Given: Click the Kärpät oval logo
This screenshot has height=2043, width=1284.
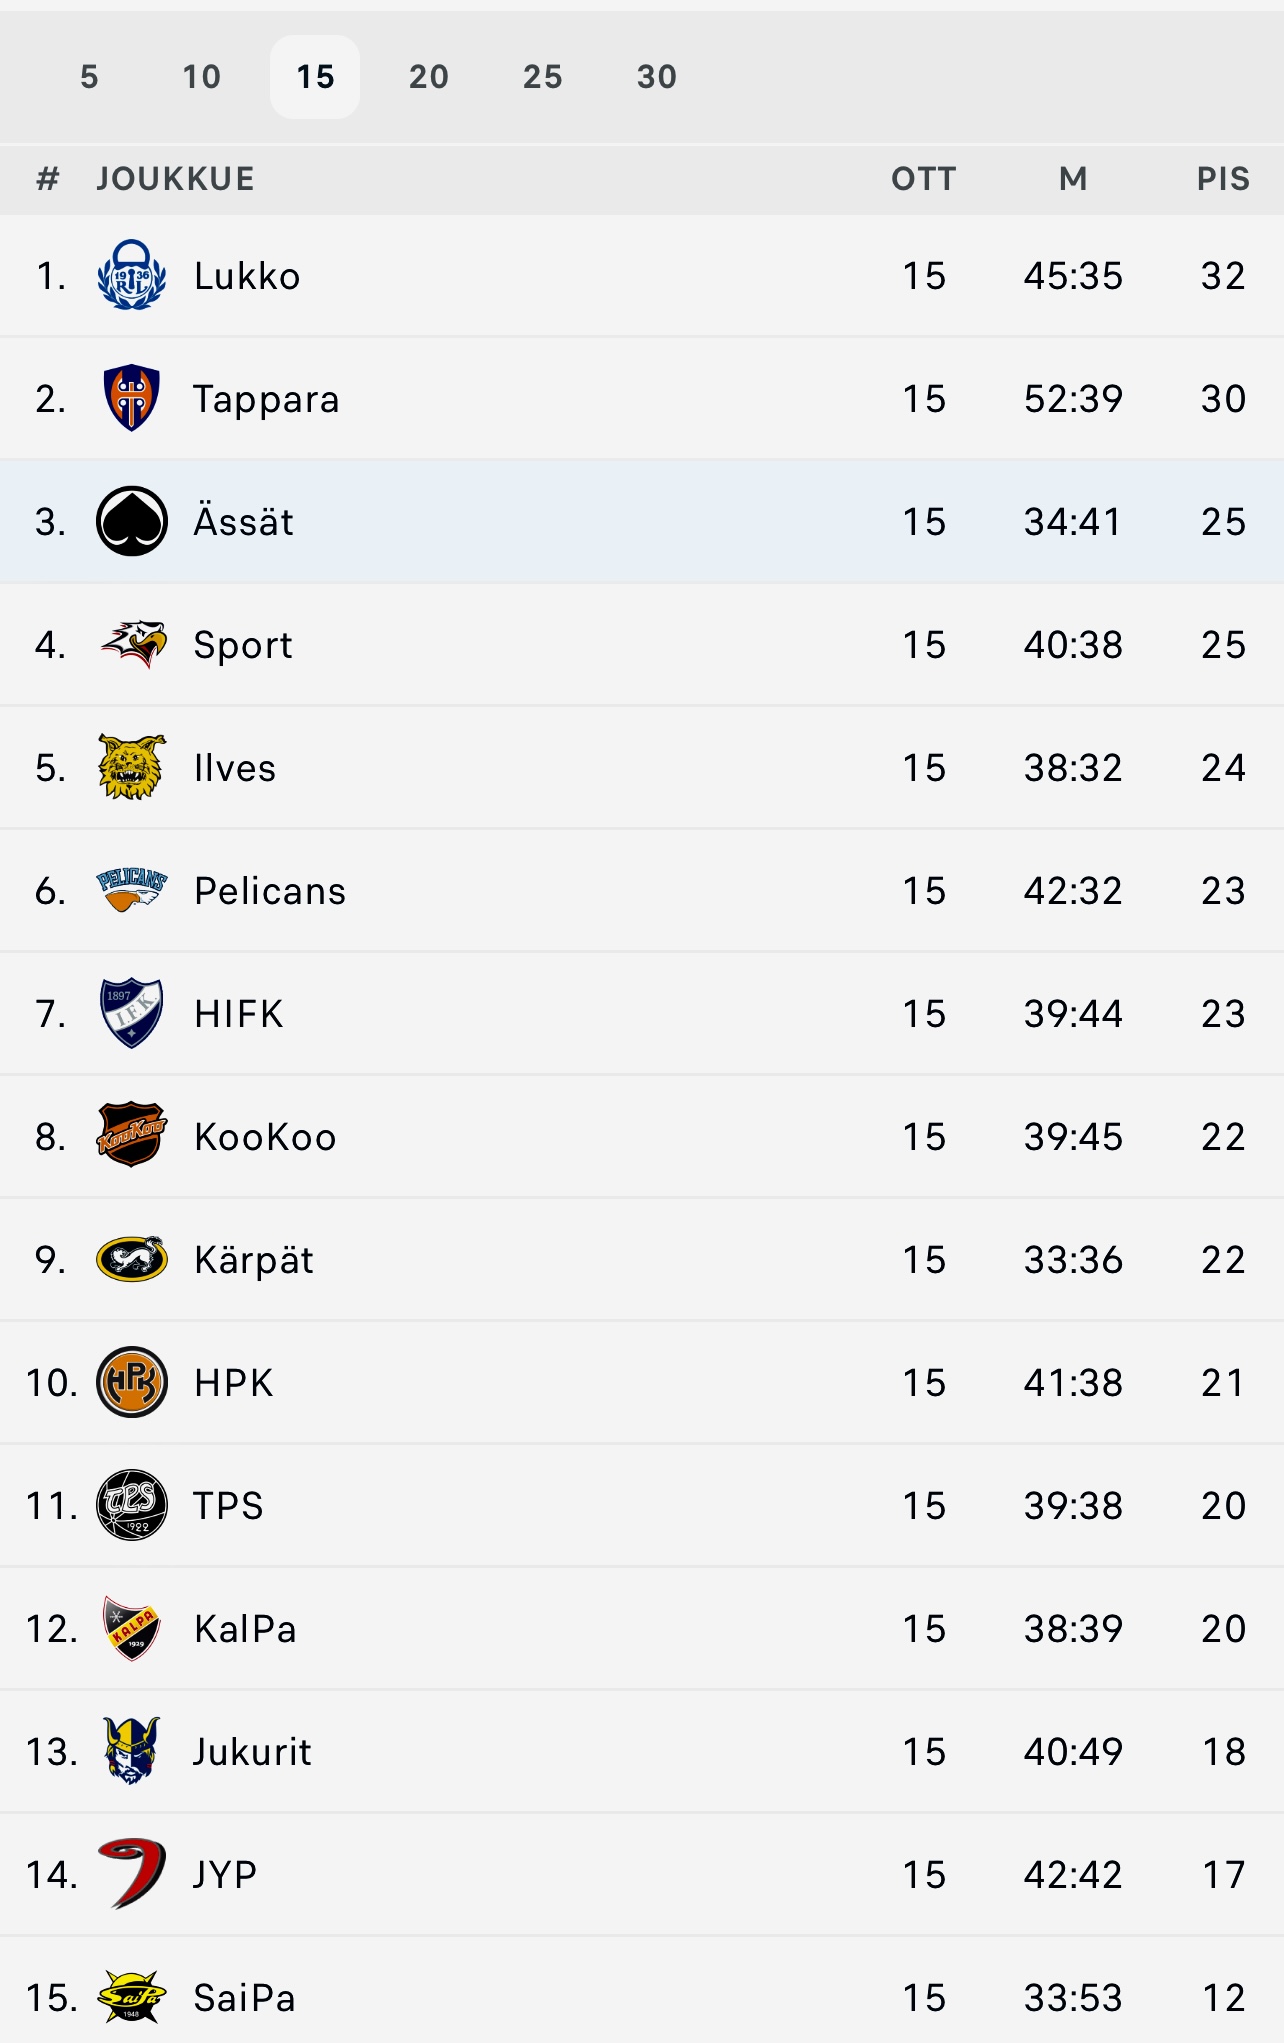Looking at the screenshot, I should [x=131, y=1259].
